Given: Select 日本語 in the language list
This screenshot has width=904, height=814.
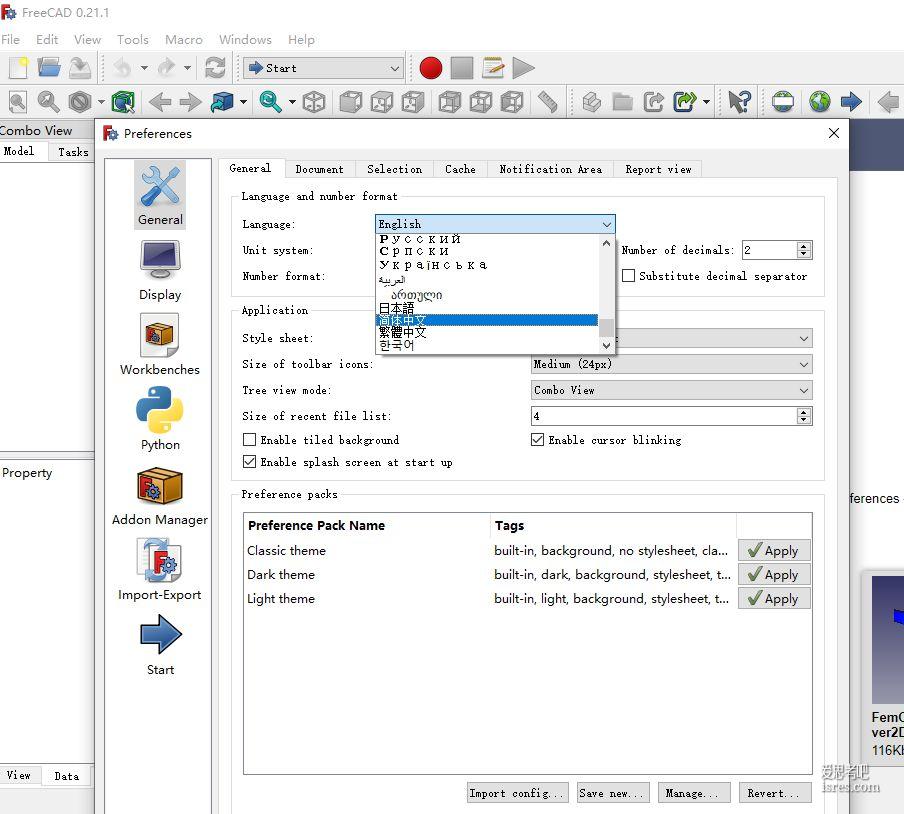Looking at the screenshot, I should tap(487, 308).
